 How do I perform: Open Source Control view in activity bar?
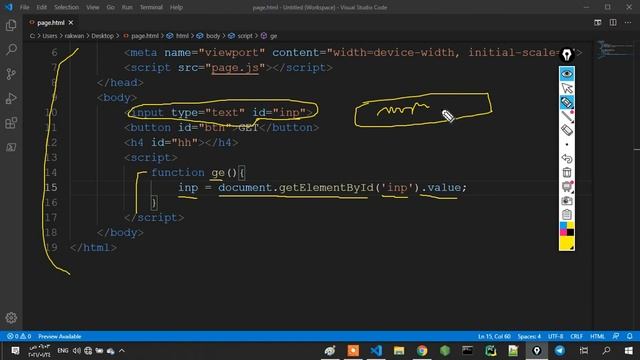click(x=11, y=74)
